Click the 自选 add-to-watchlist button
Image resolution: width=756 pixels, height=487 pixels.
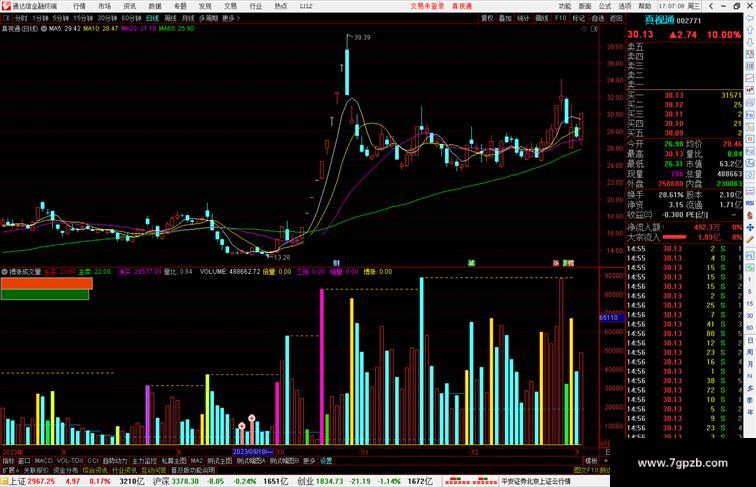597,18
